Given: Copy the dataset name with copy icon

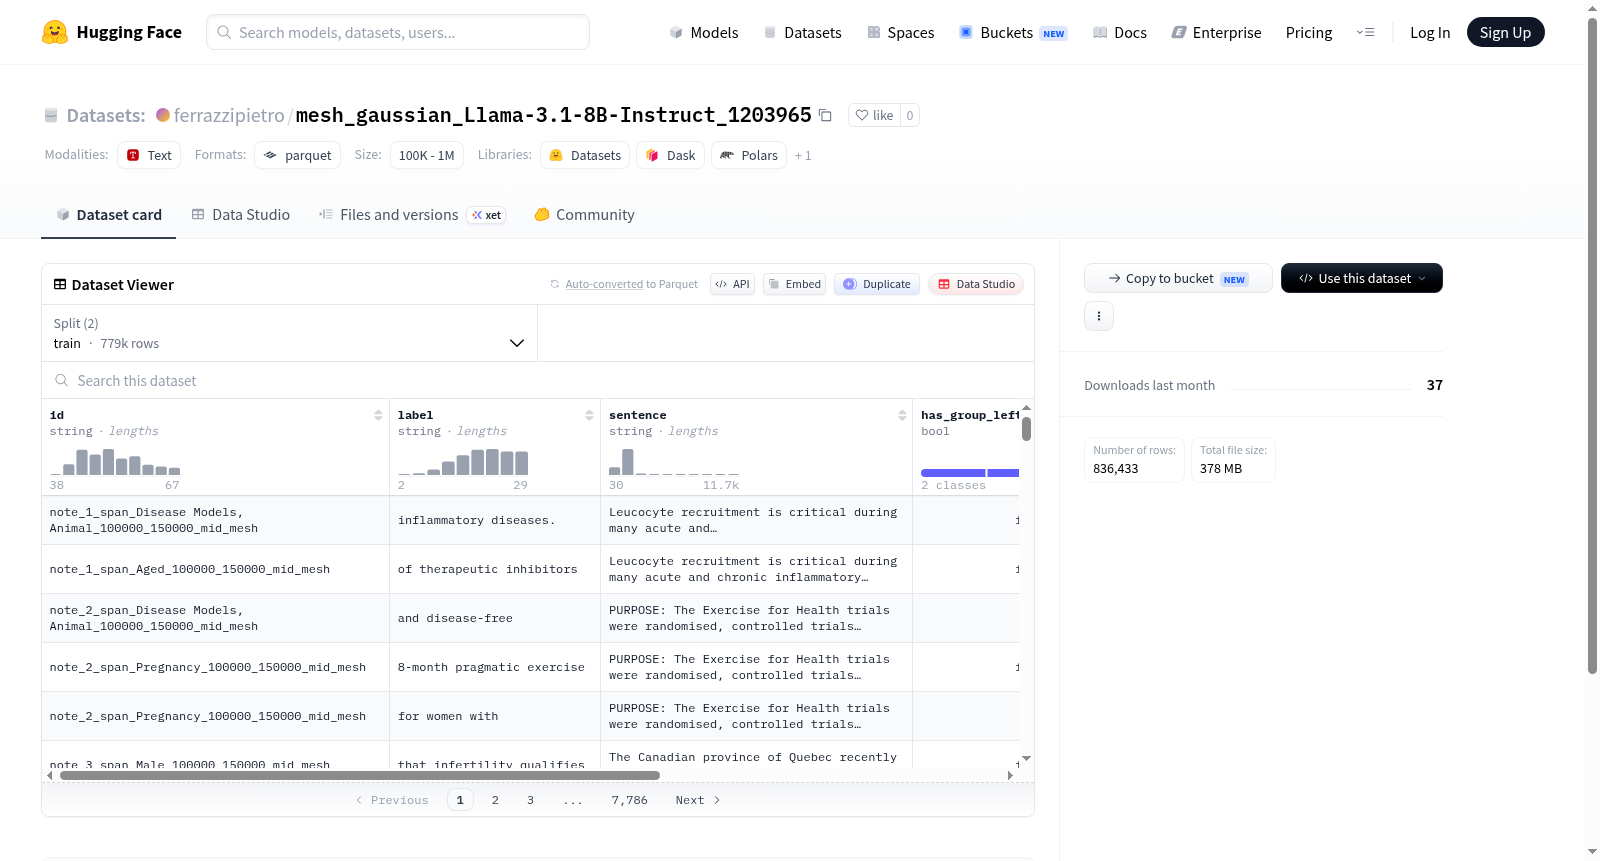Looking at the screenshot, I should (825, 115).
